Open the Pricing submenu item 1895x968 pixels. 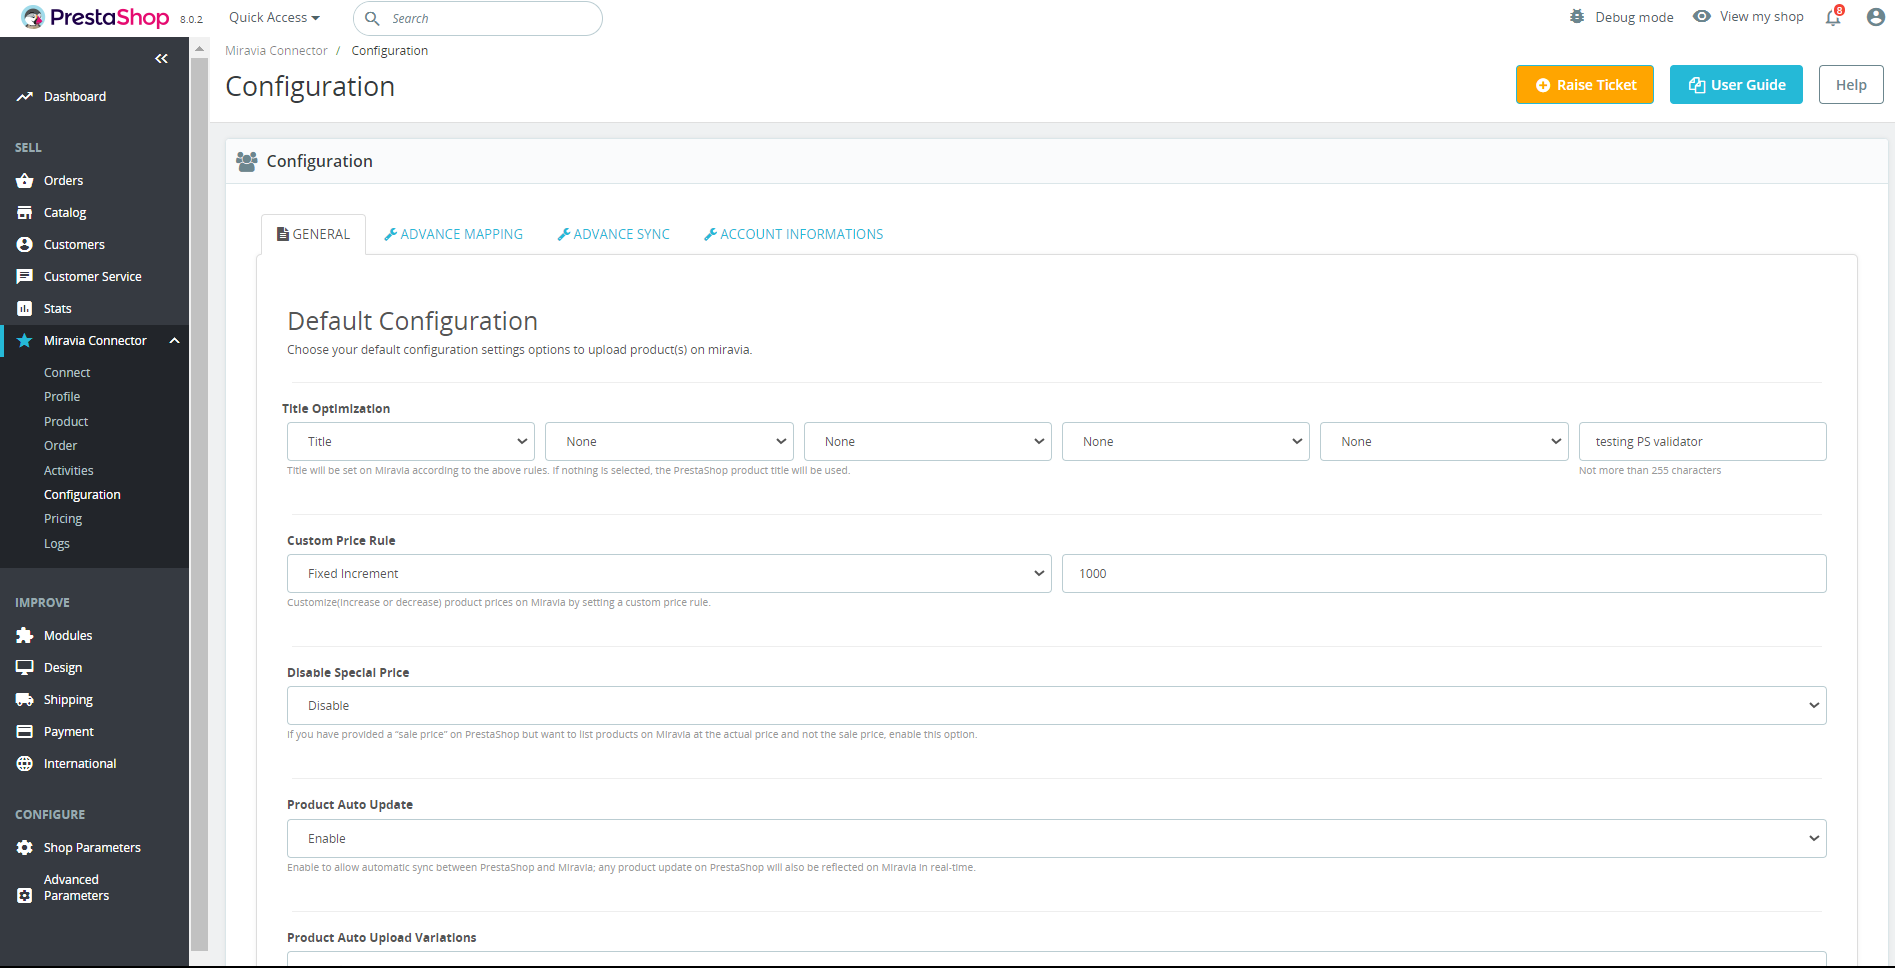pyautogui.click(x=63, y=519)
